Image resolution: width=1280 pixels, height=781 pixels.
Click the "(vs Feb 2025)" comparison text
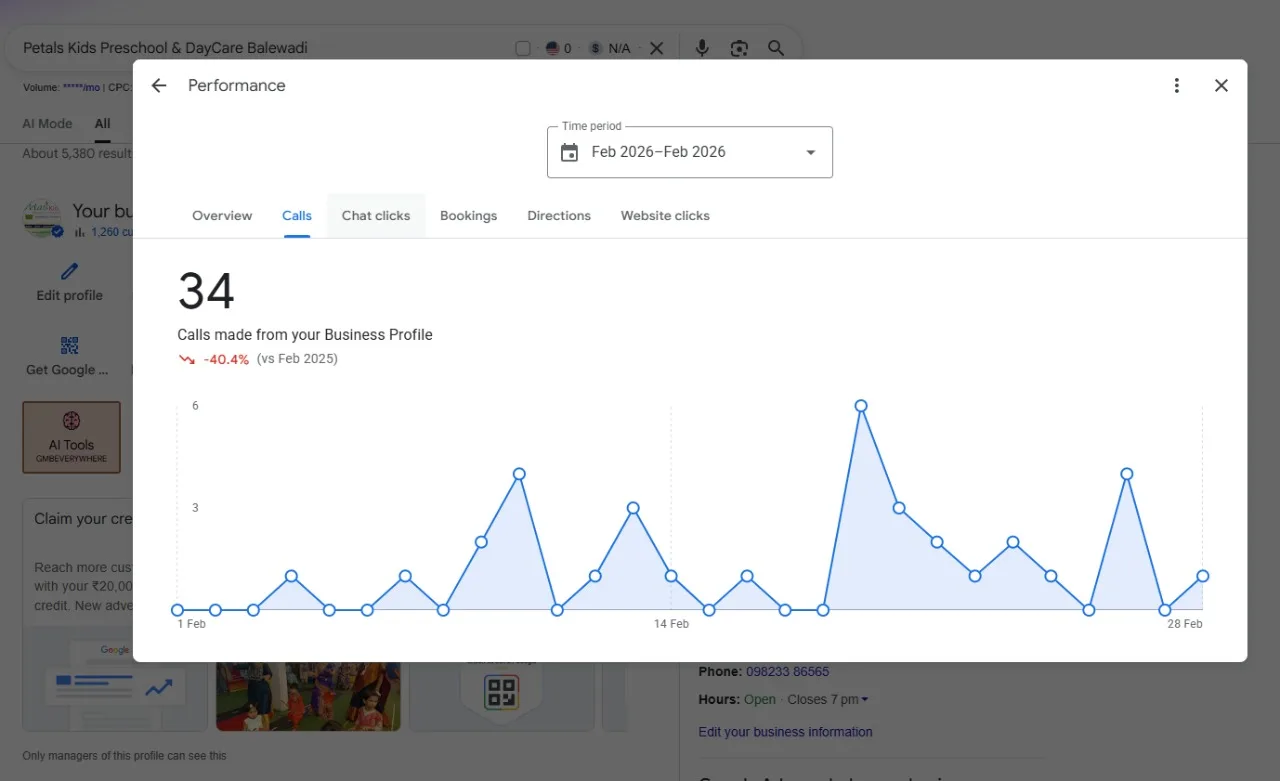pyautogui.click(x=297, y=359)
